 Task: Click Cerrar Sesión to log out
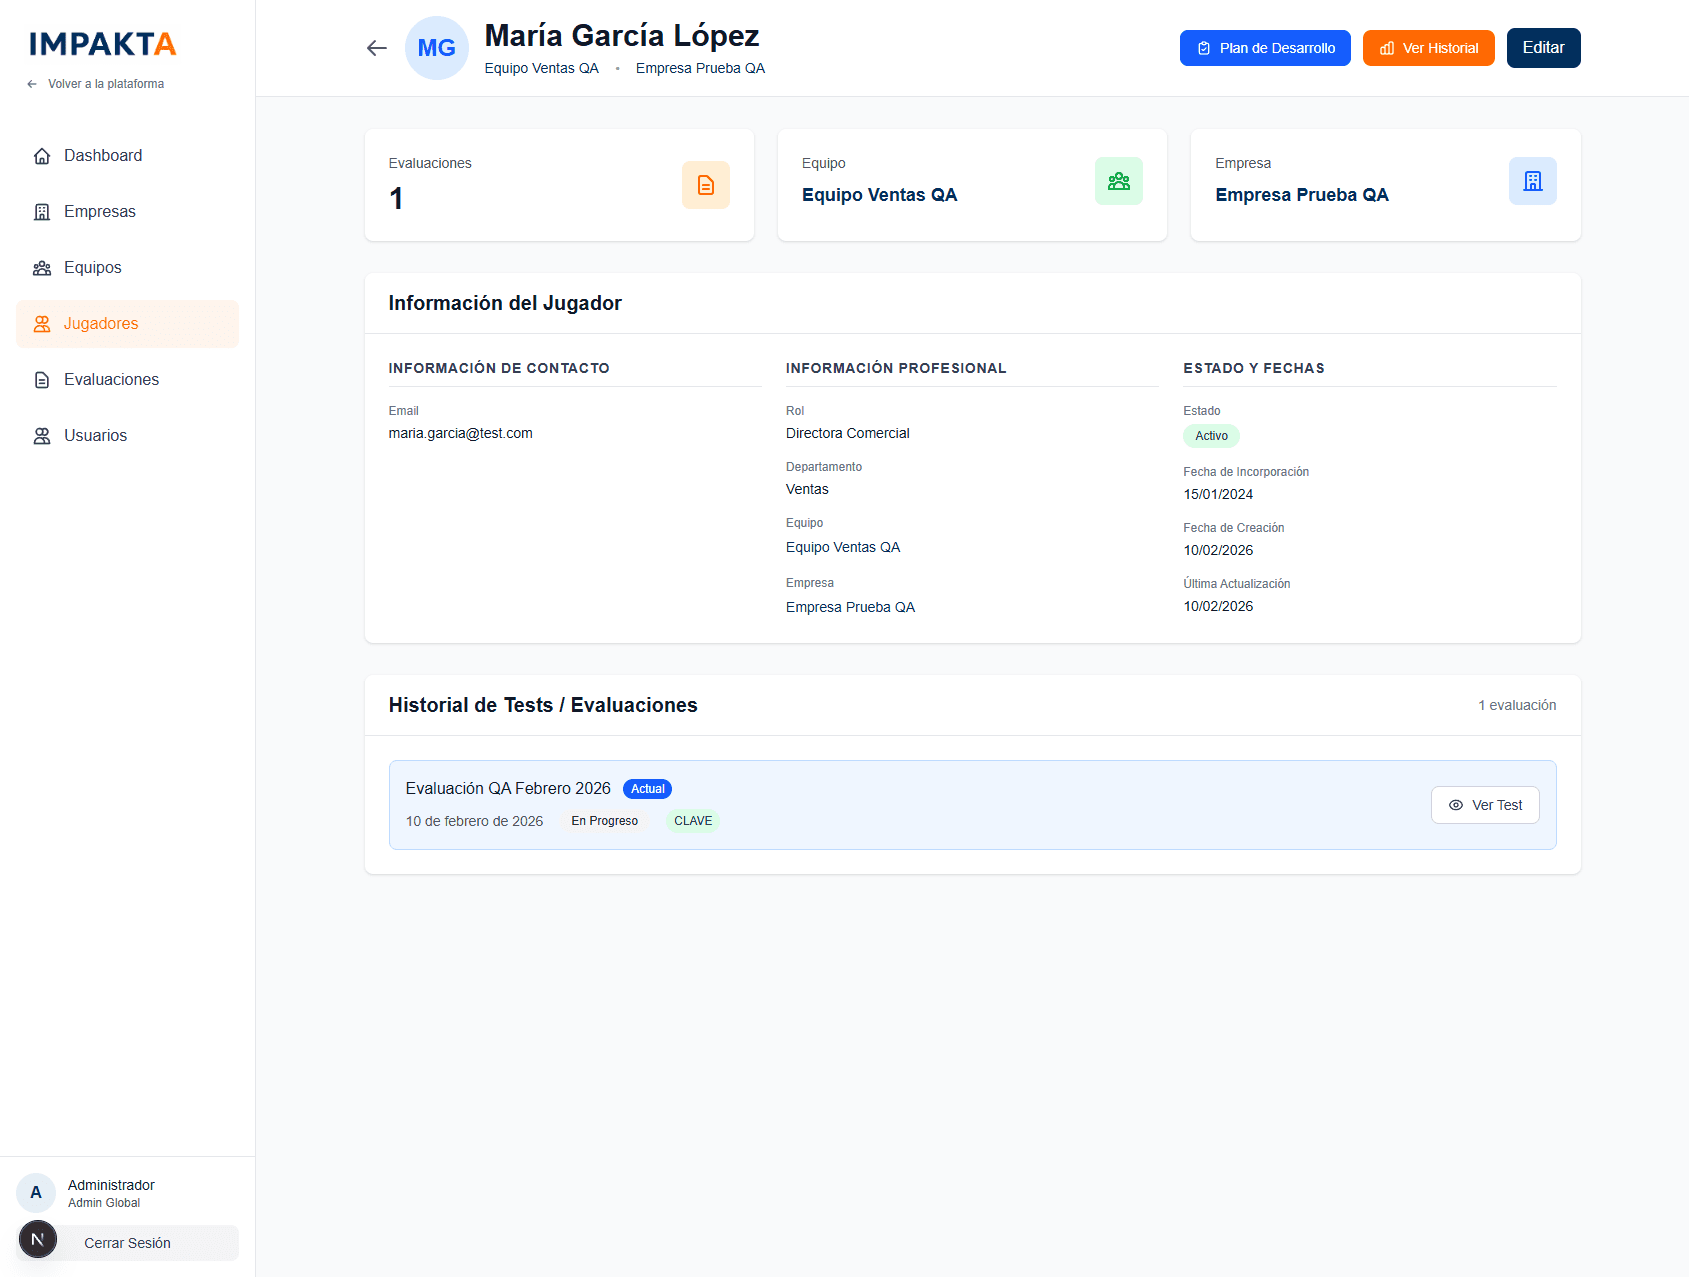click(127, 1243)
